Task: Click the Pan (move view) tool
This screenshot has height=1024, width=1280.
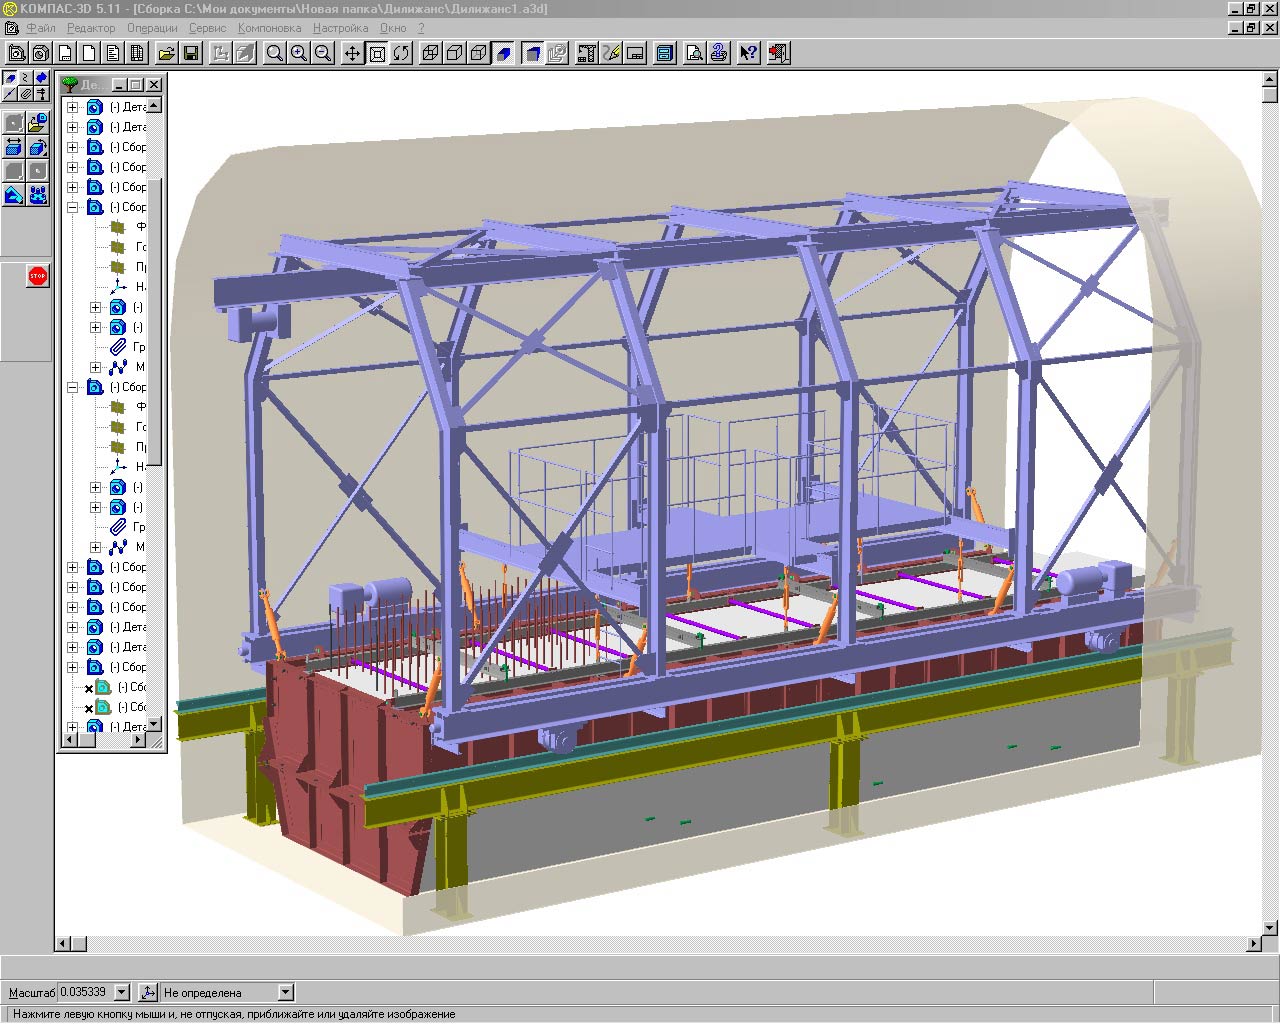Action: coord(353,53)
